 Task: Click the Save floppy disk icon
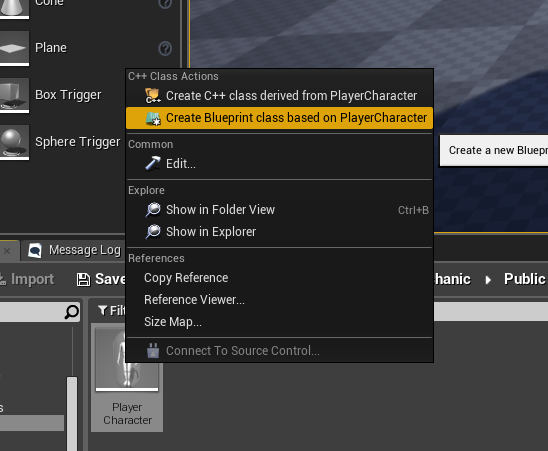pos(83,279)
